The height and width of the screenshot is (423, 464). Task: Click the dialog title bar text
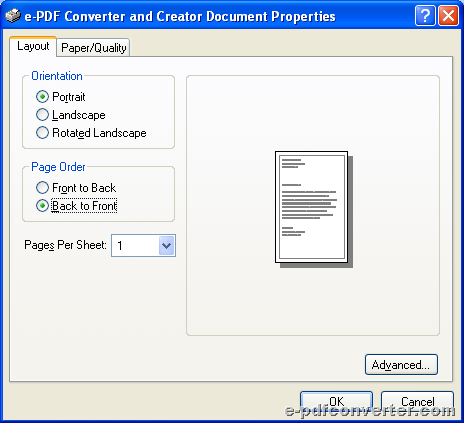point(180,16)
